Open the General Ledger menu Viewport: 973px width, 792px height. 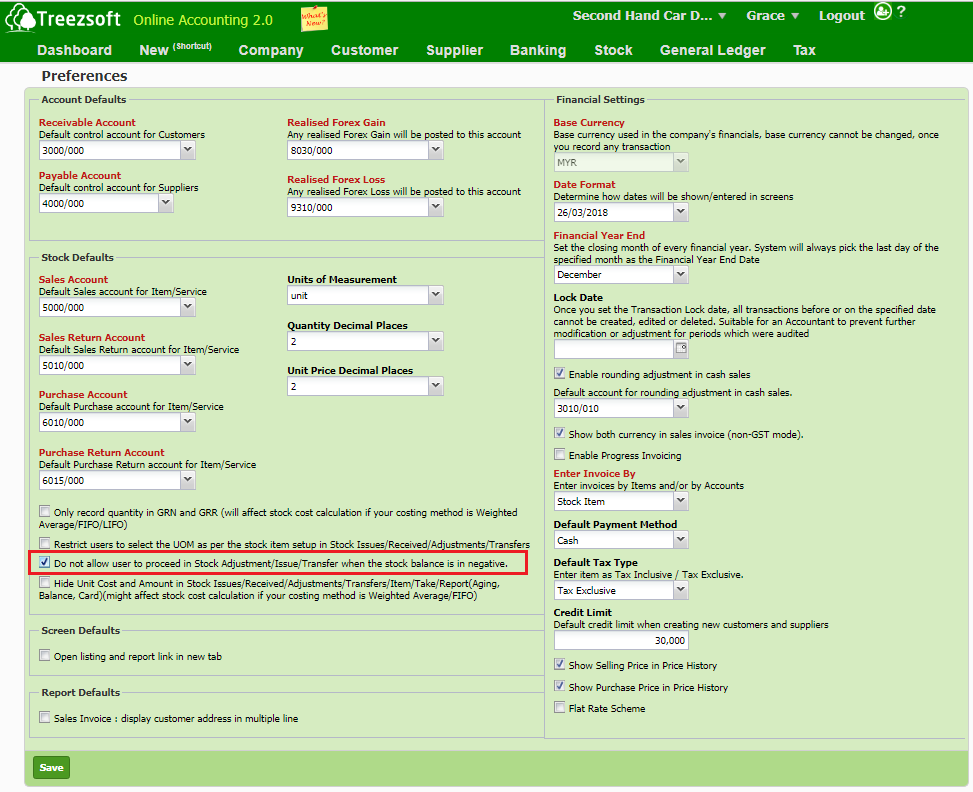click(712, 50)
